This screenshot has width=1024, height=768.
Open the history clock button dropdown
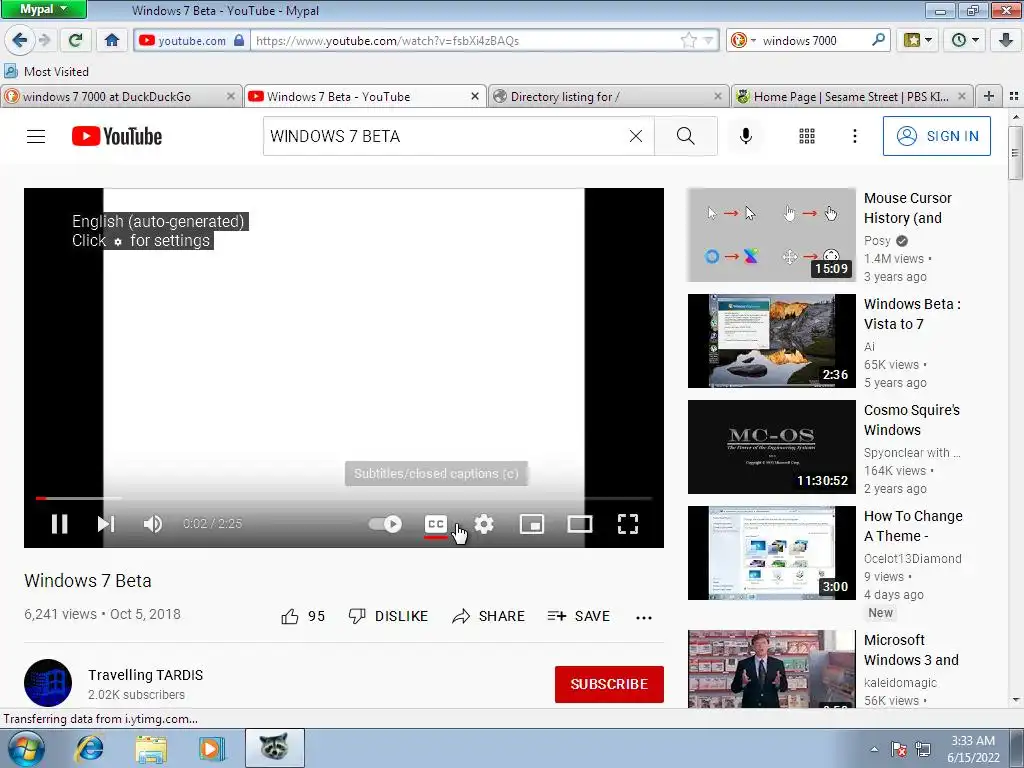point(965,40)
